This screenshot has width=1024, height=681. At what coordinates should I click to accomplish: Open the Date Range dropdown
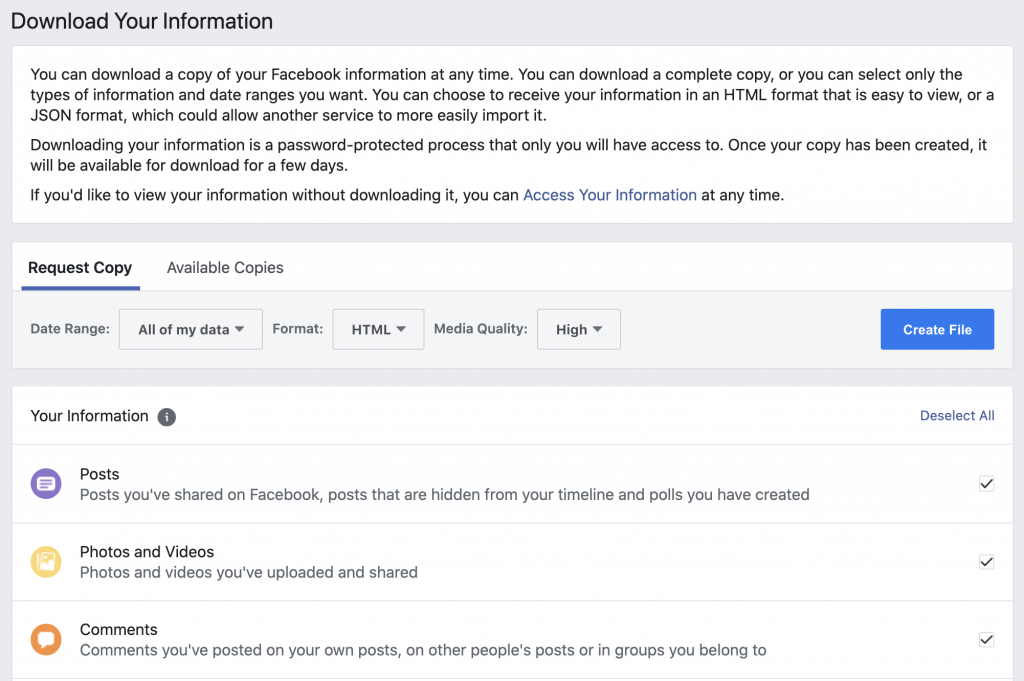coord(191,329)
